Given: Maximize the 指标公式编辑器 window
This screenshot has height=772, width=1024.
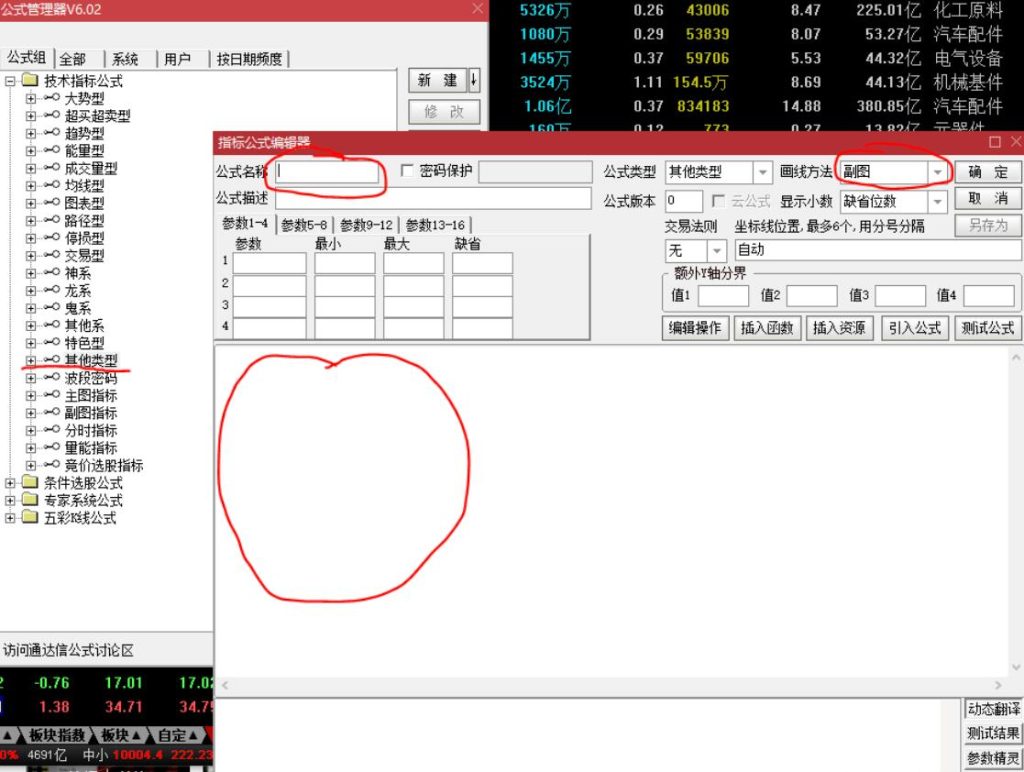Looking at the screenshot, I should [x=995, y=142].
